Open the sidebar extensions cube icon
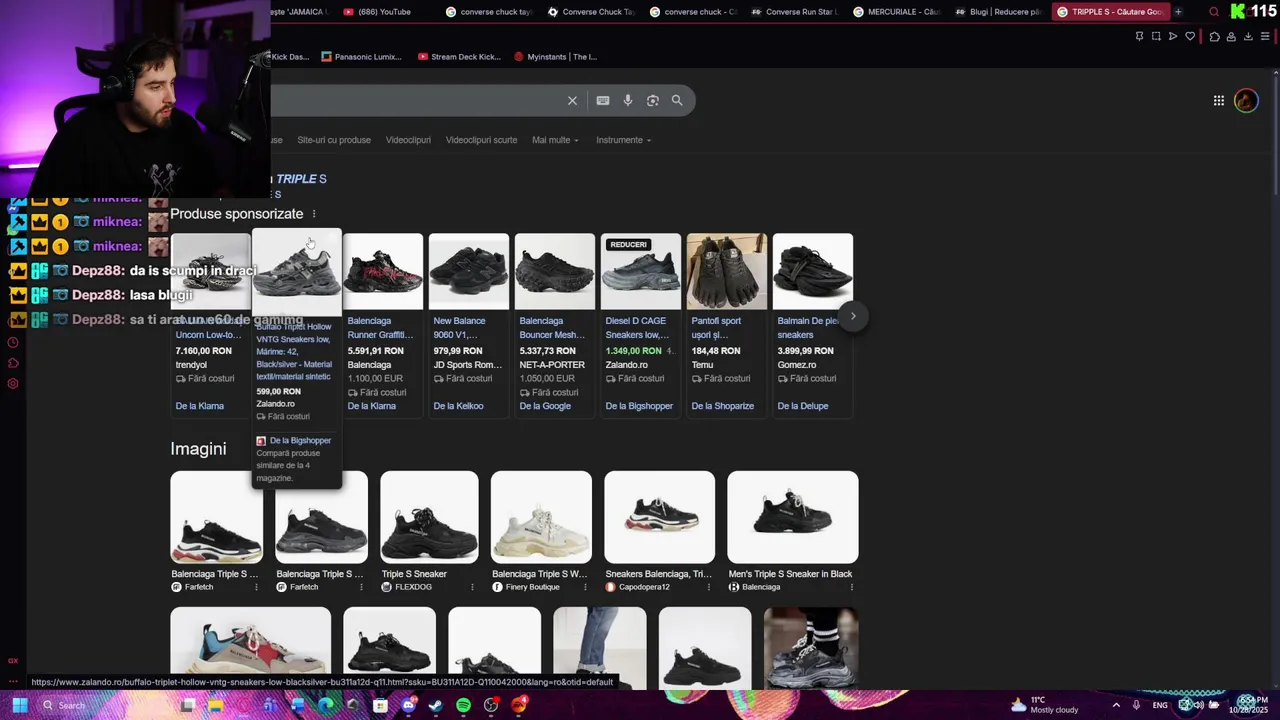The height and width of the screenshot is (720, 1280). tap(13, 363)
